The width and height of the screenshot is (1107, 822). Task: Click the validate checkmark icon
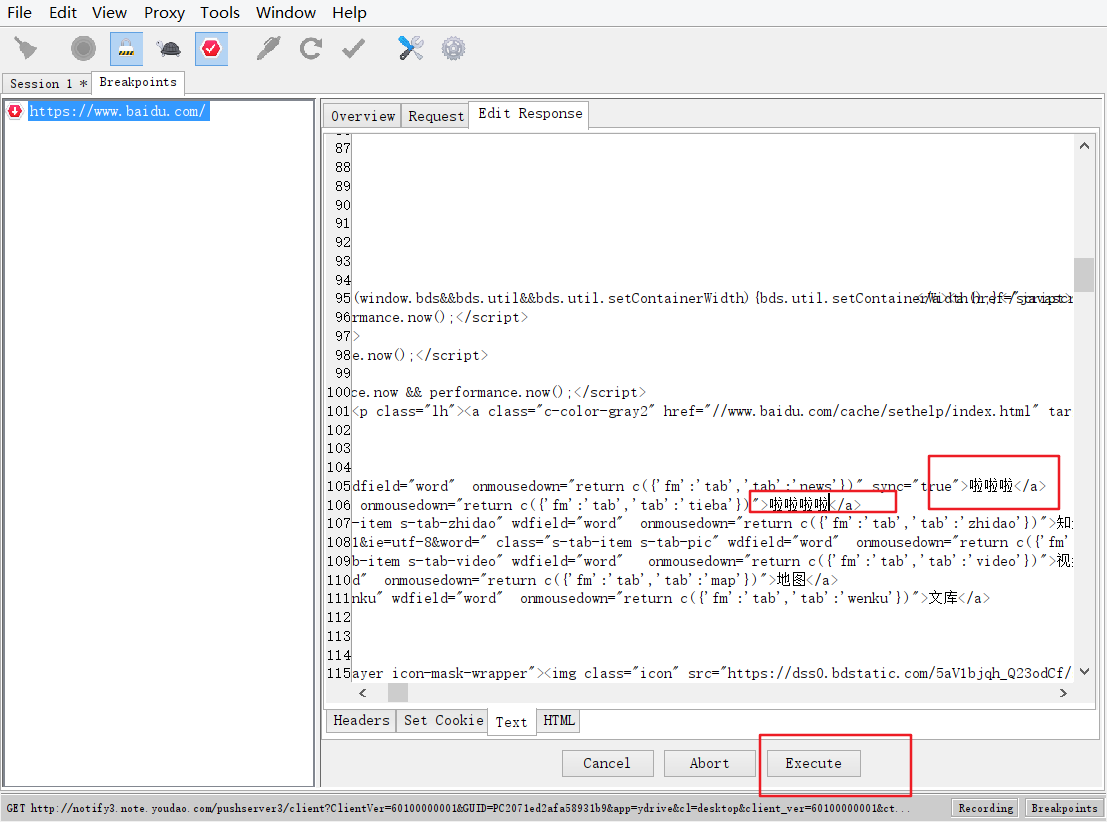pyautogui.click(x=353, y=49)
